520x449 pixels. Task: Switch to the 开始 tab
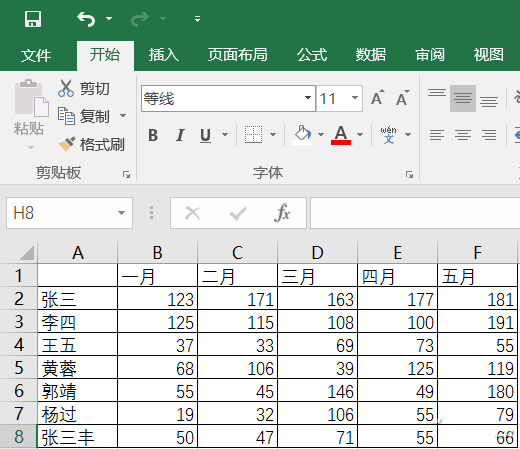point(105,55)
